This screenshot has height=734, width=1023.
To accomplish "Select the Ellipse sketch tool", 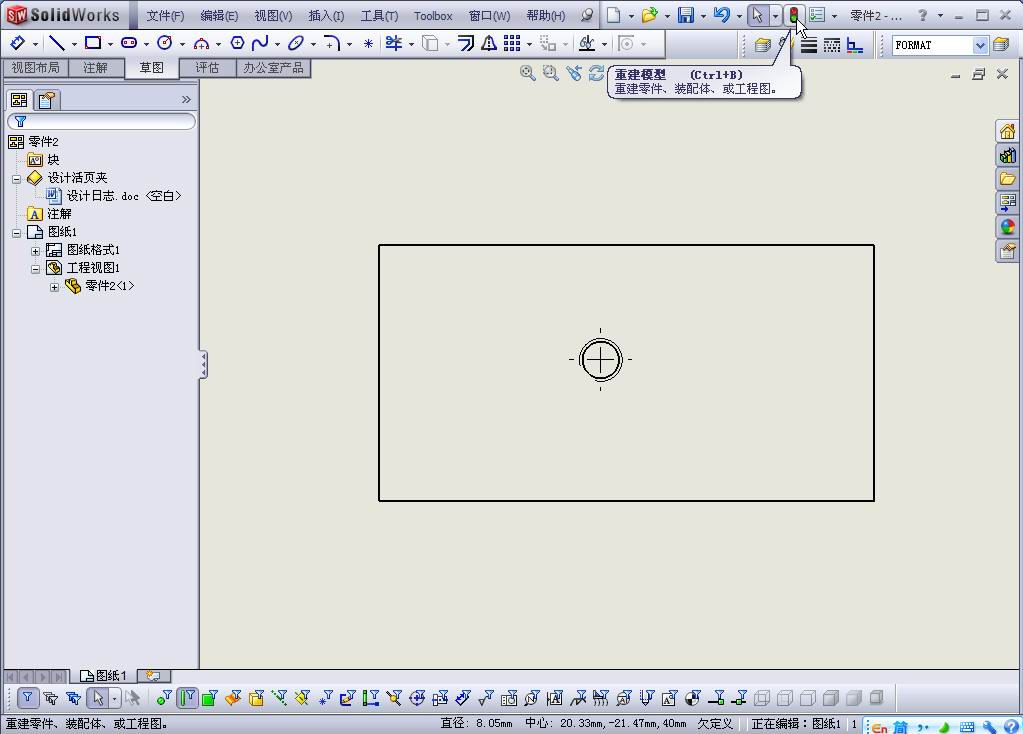I will point(296,43).
